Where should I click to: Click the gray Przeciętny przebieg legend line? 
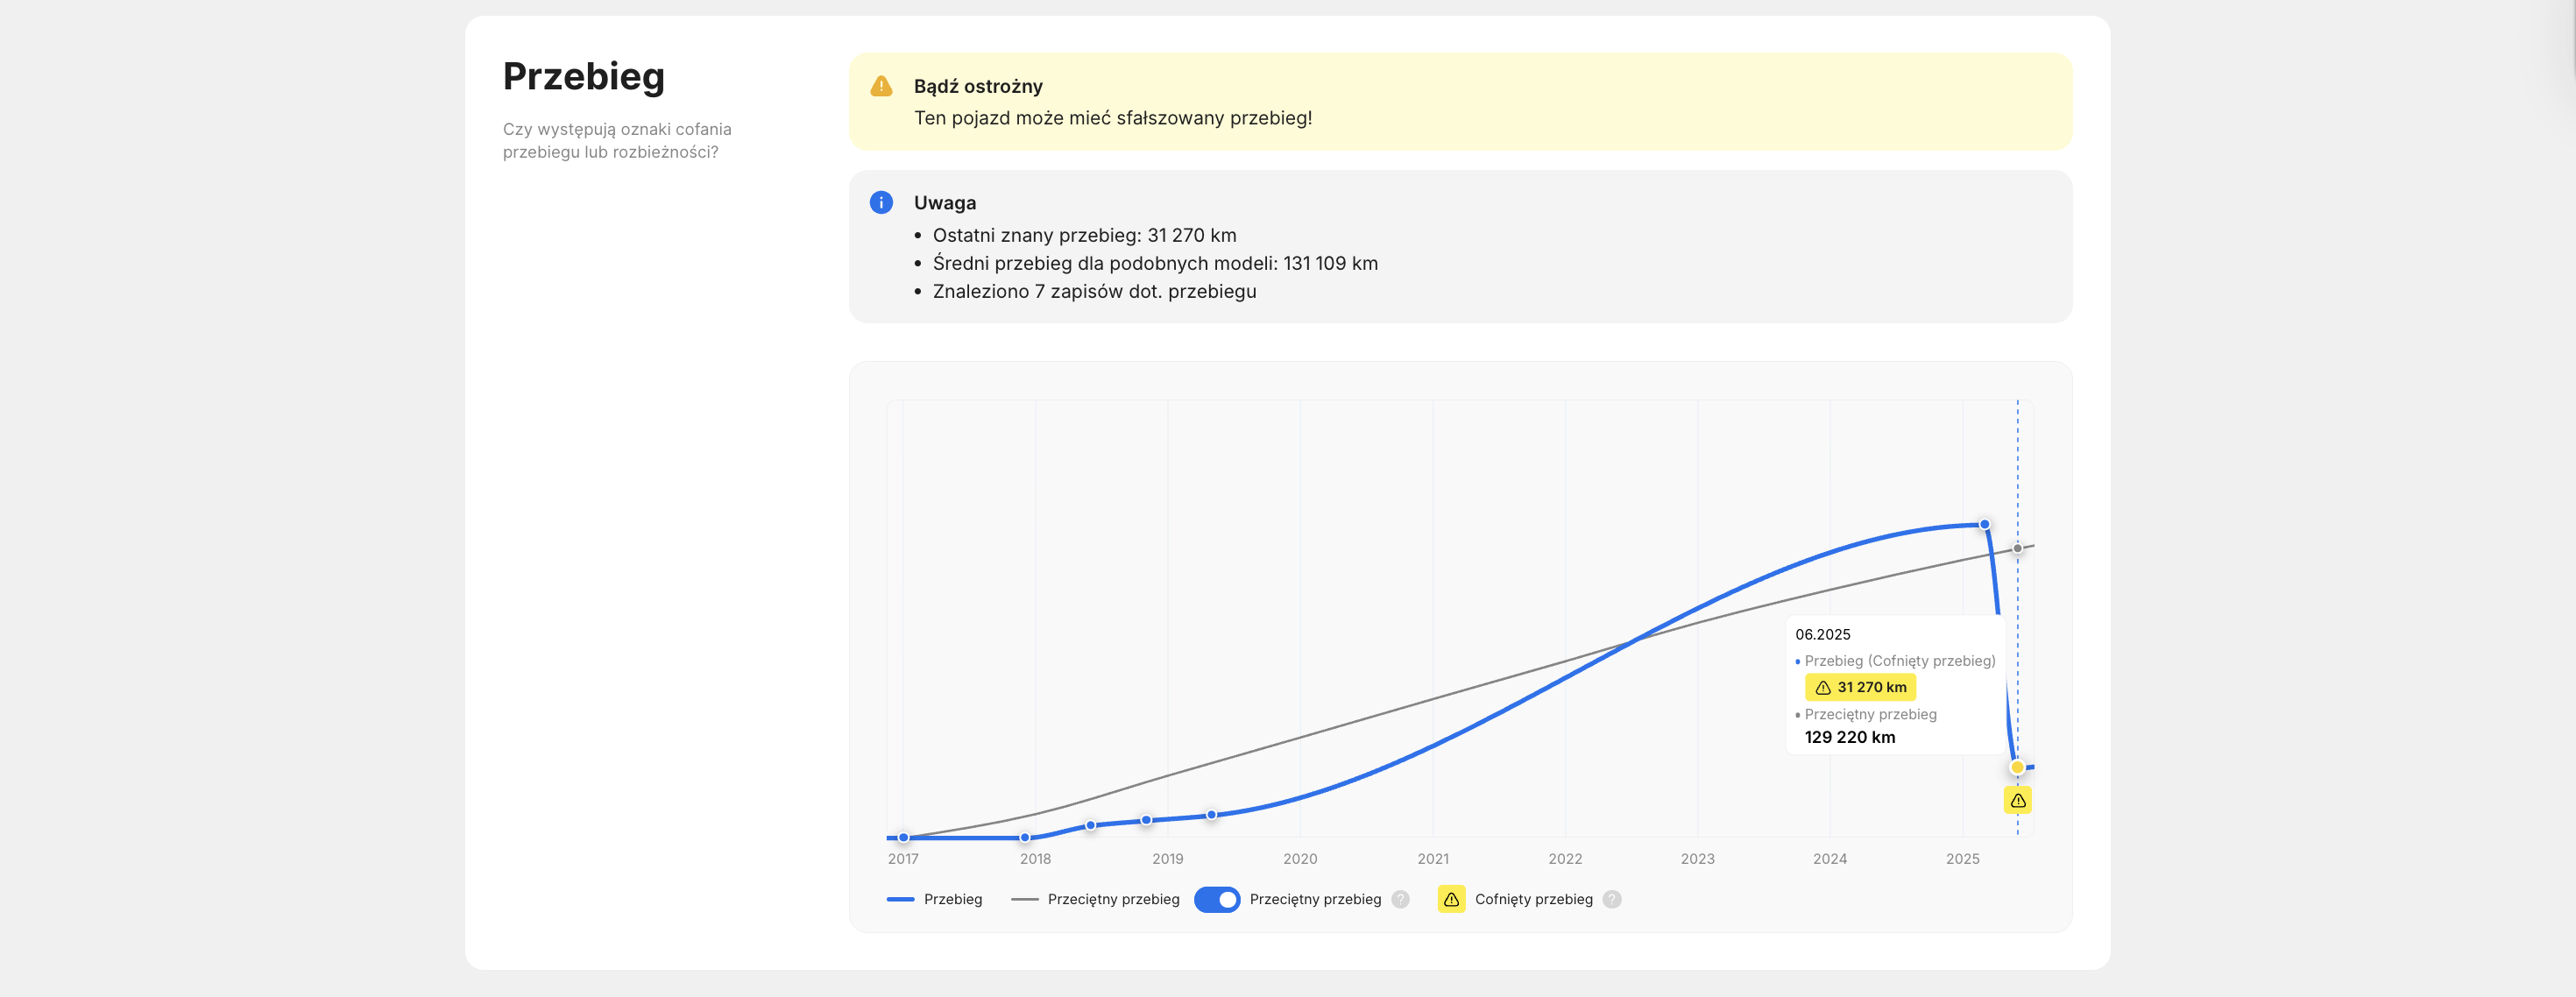1024,899
